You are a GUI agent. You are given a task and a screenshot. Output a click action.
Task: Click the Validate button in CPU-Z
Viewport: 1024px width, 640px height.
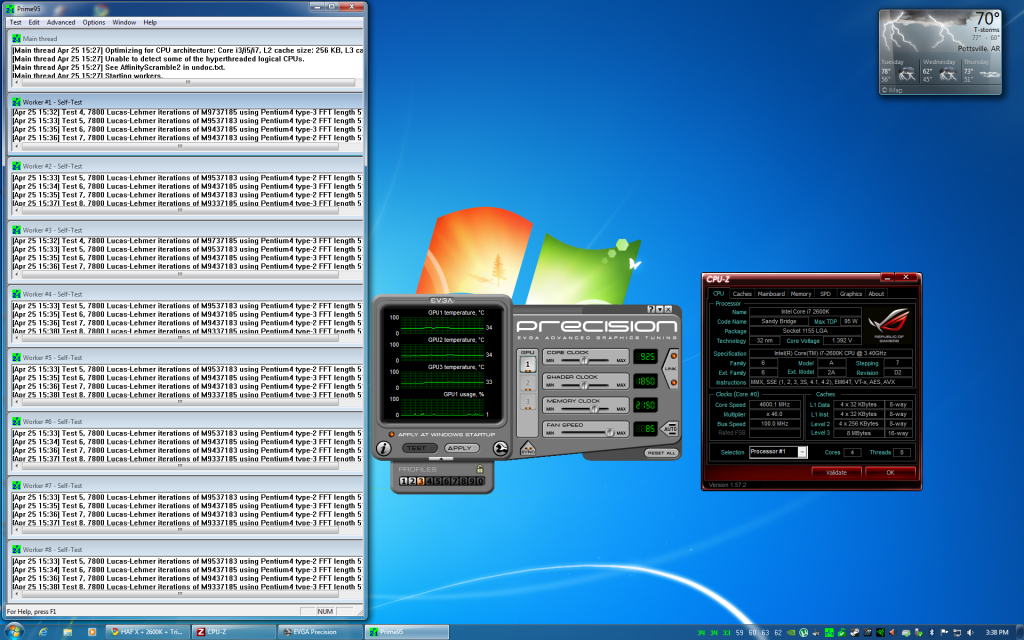(x=836, y=472)
